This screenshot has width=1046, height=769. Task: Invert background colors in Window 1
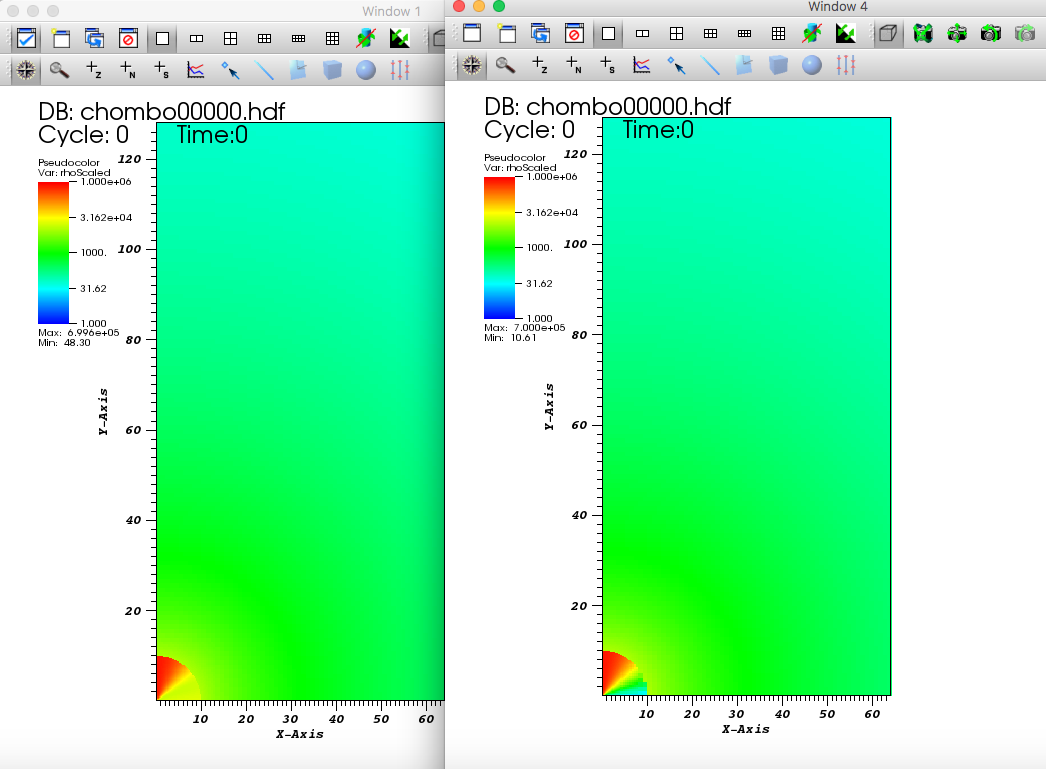[400, 38]
